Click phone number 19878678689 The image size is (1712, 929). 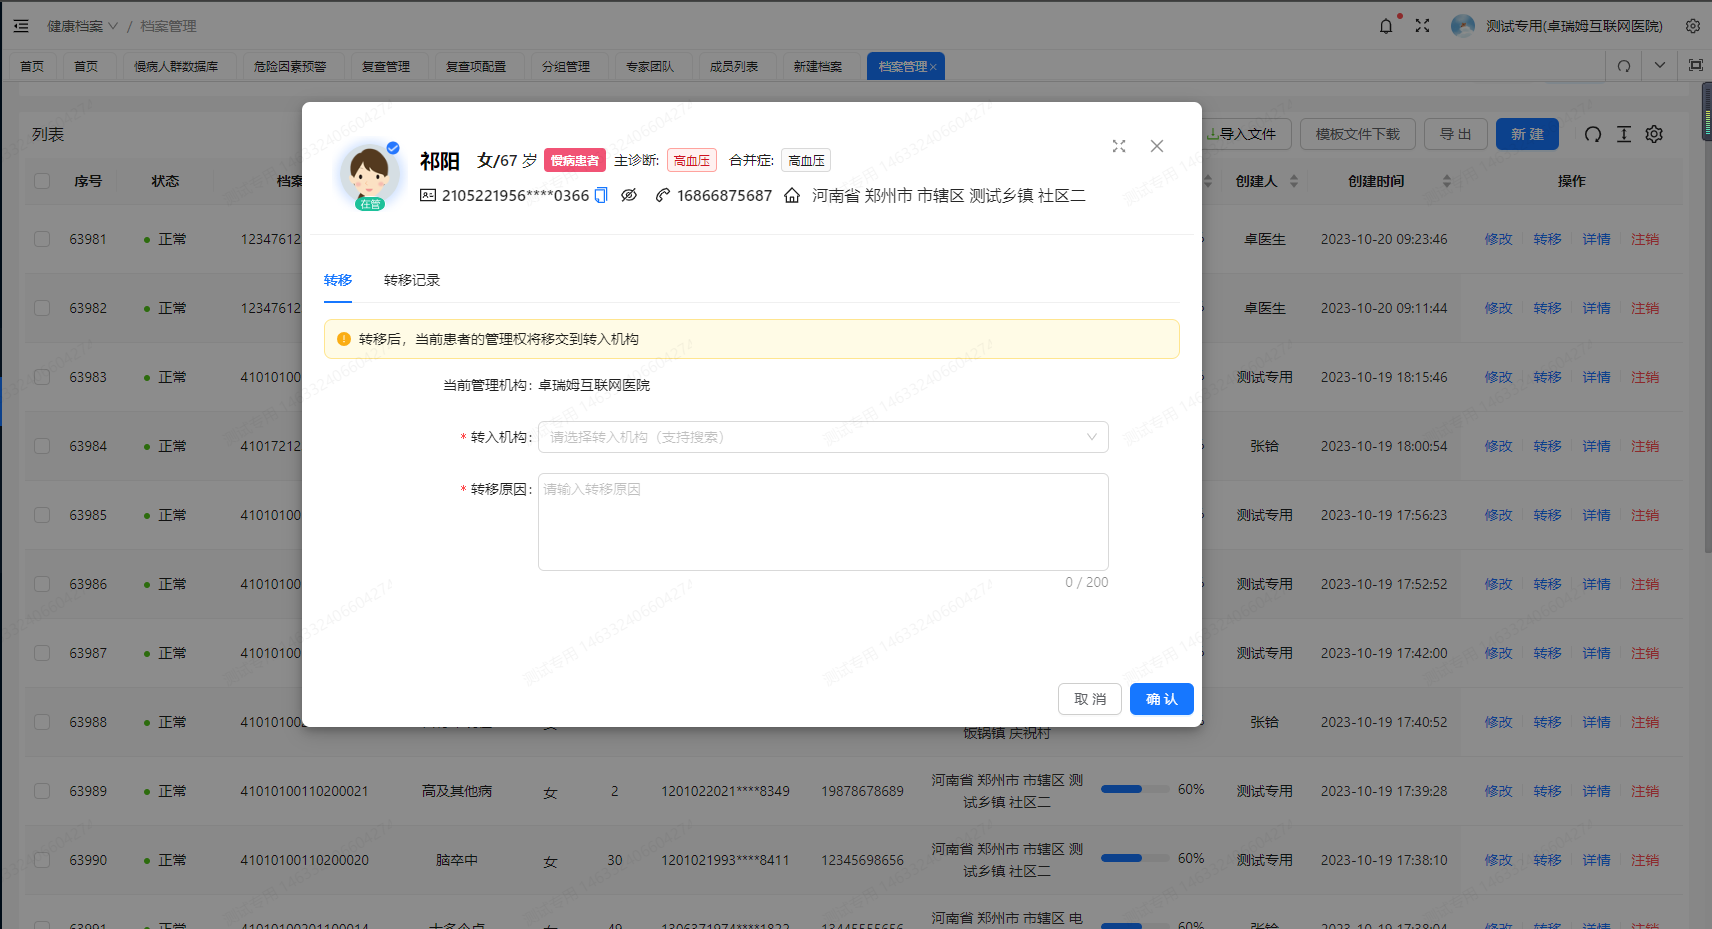tap(862, 791)
